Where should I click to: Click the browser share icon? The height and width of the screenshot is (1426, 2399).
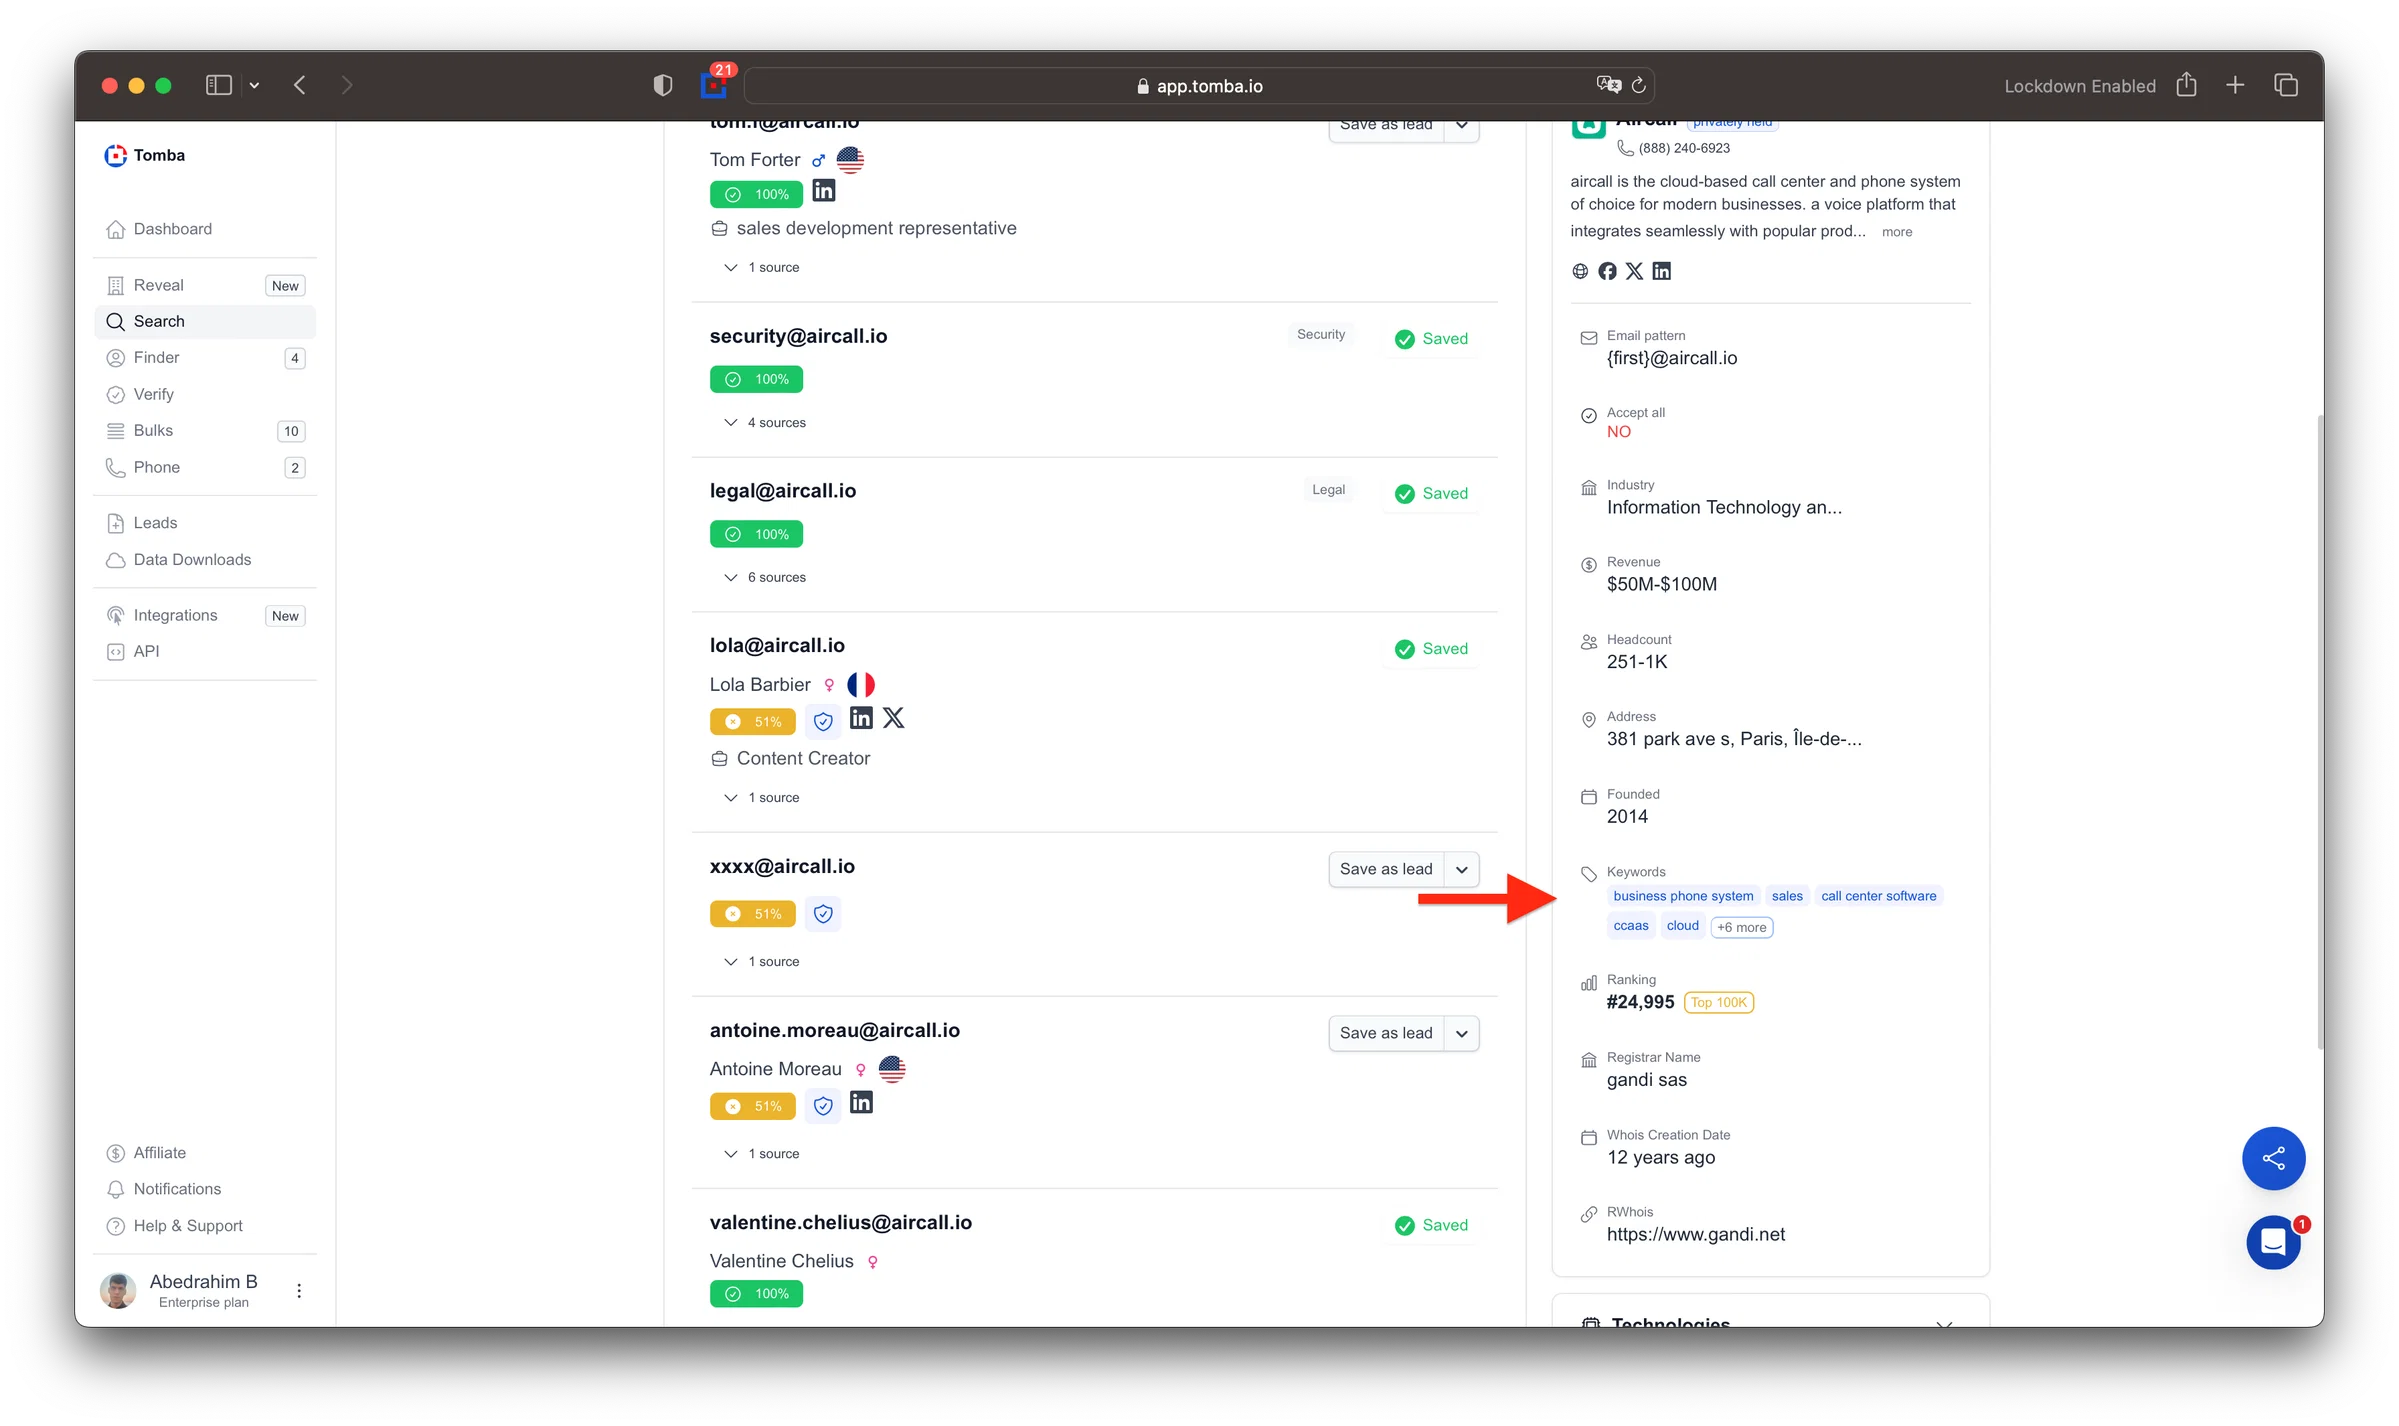pyautogui.click(x=2187, y=85)
